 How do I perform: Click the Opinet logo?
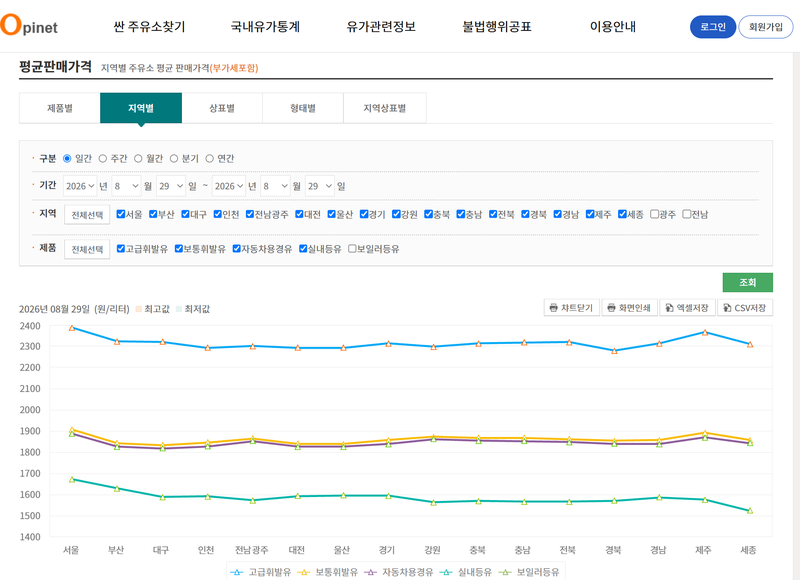pos(29,26)
